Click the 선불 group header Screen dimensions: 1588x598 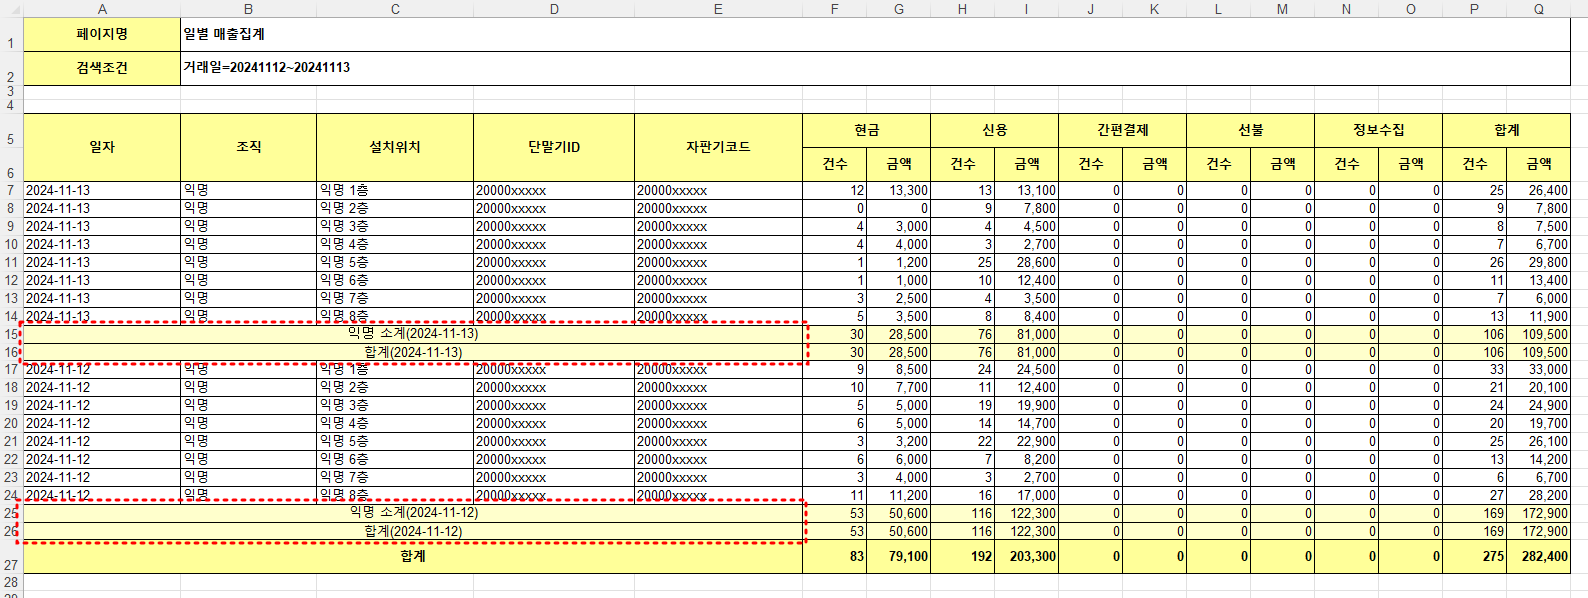pos(1251,130)
